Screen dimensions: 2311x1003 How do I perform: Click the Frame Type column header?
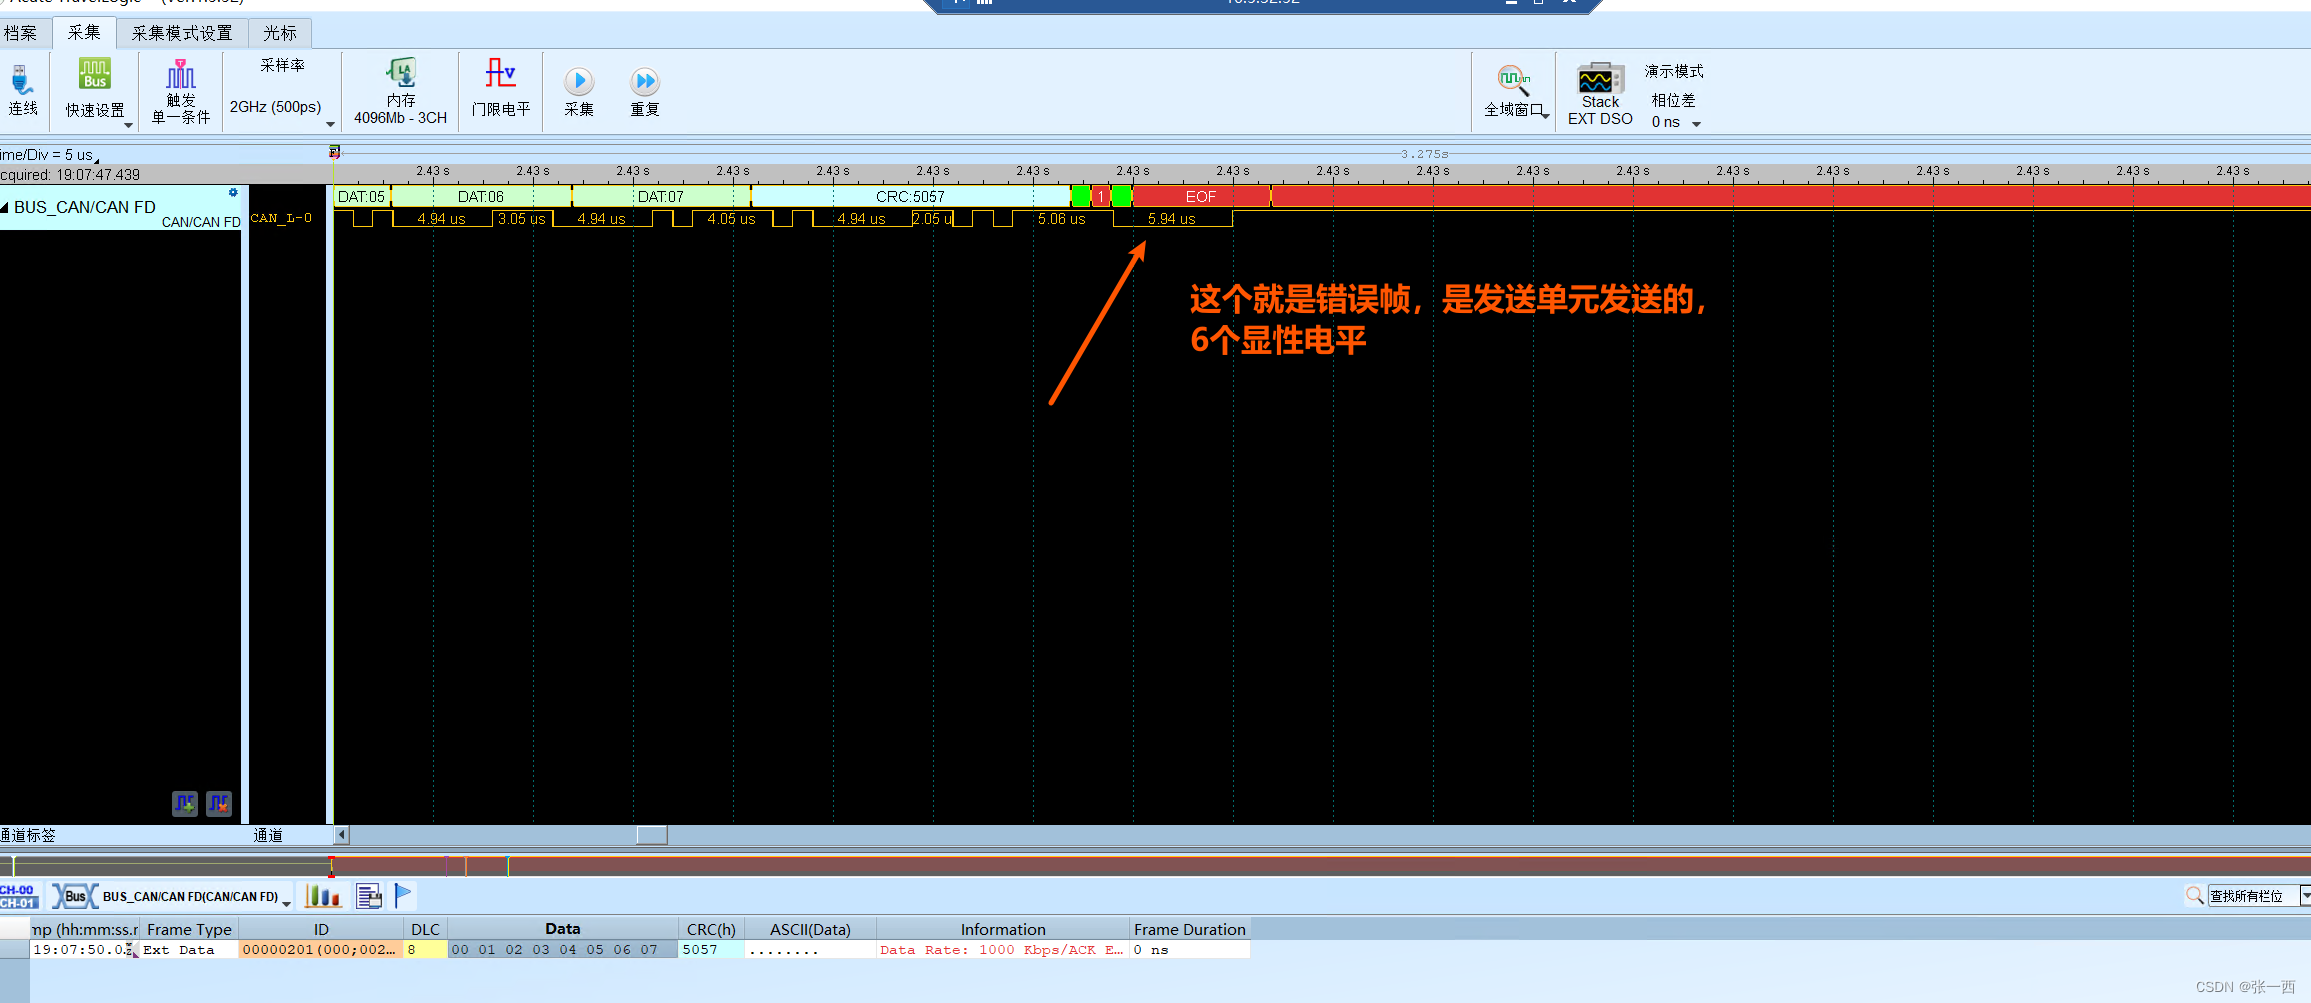tap(189, 929)
